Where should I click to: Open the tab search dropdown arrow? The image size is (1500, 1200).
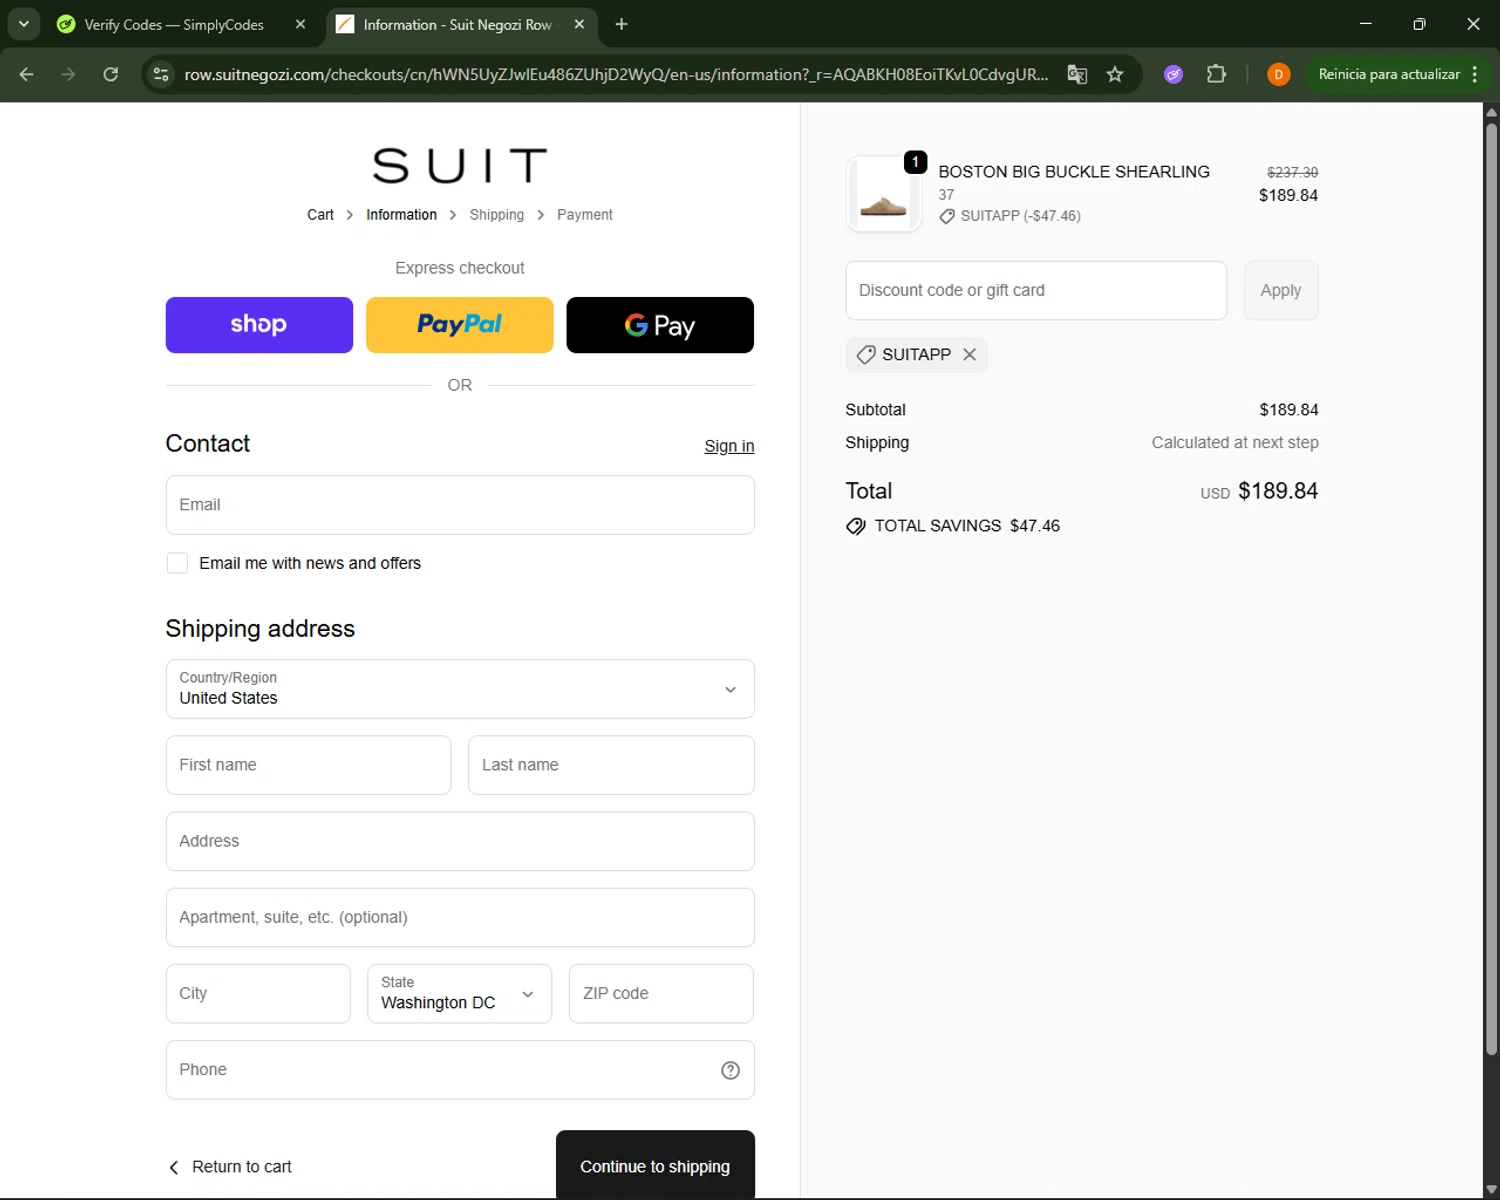pyautogui.click(x=23, y=24)
